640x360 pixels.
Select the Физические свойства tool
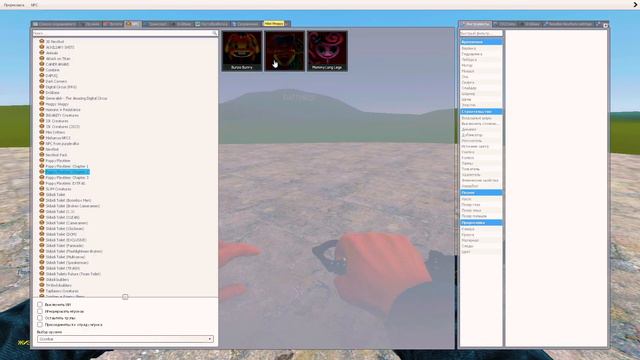pyautogui.click(x=481, y=180)
